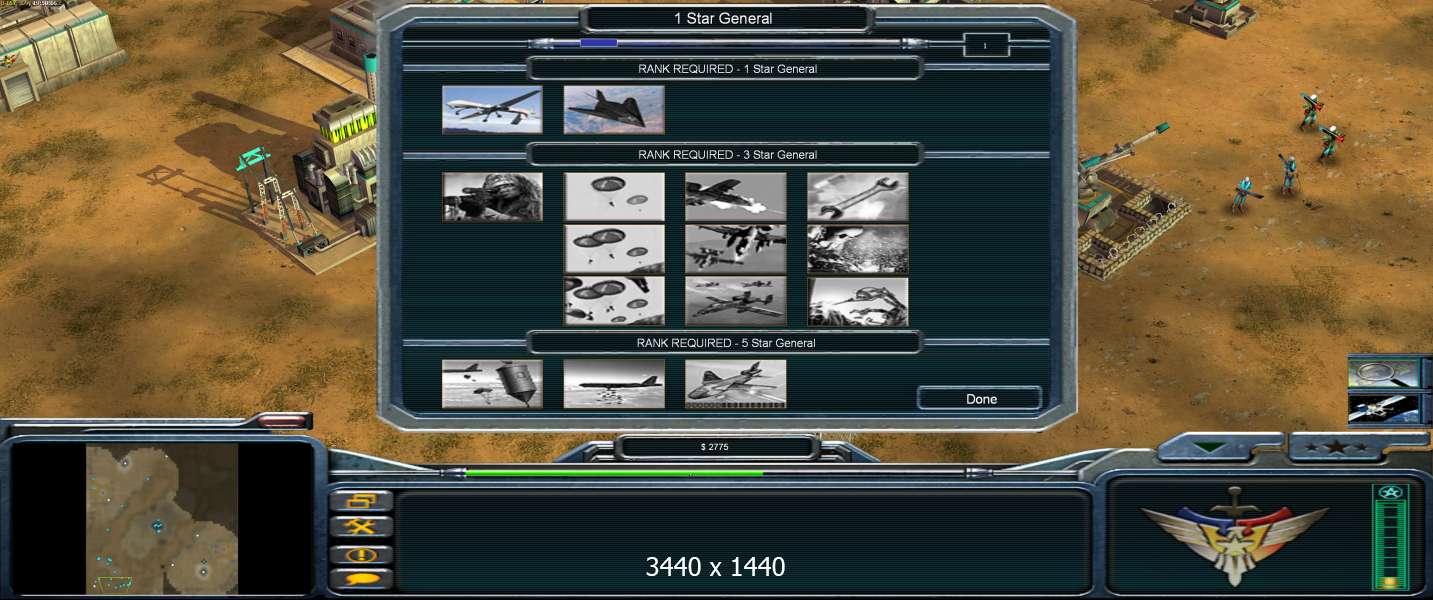Click the green power level meter
The image size is (1433, 600).
1390,537
